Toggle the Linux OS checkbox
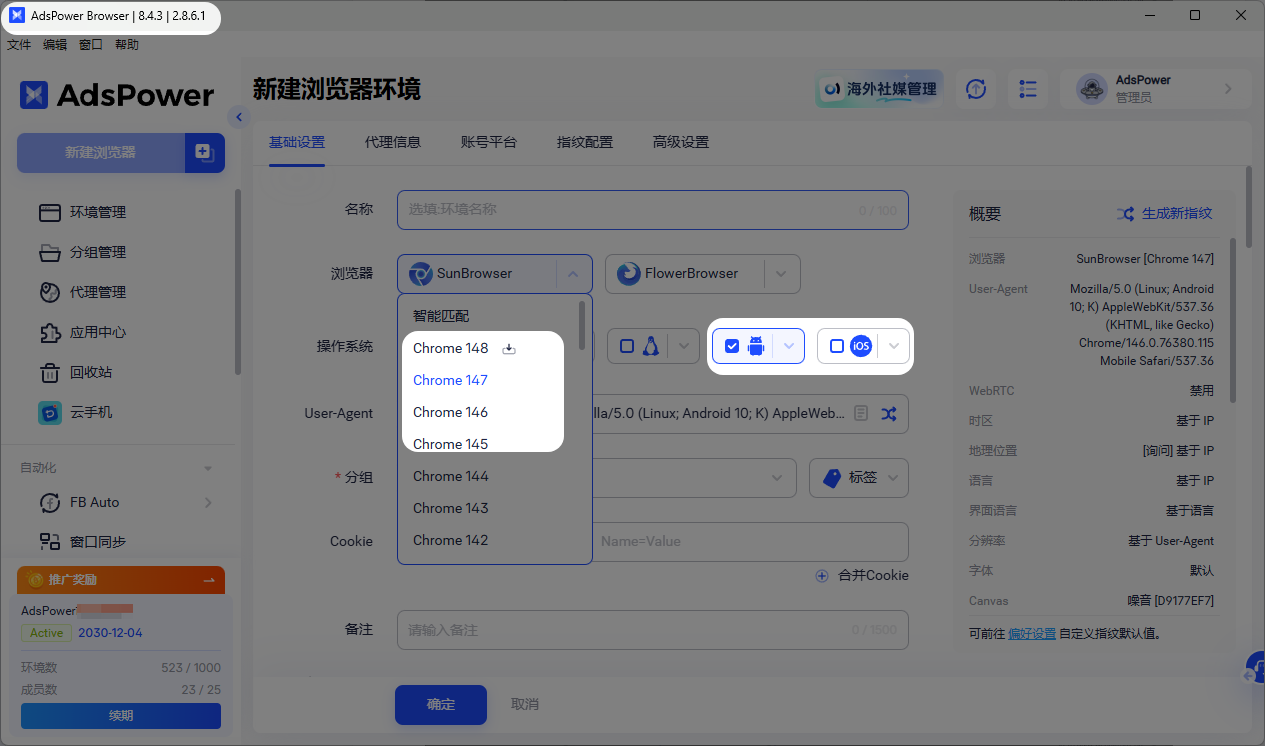Viewport: 1265px width, 746px height. 627,346
